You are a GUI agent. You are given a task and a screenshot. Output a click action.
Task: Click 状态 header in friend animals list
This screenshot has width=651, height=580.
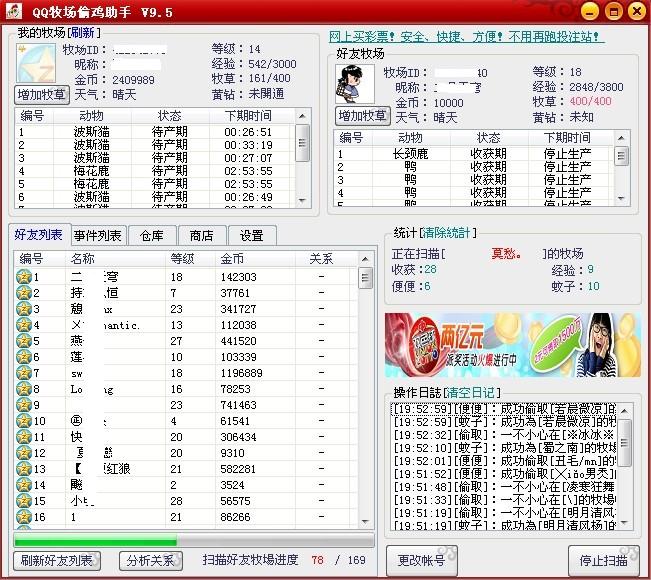pyautogui.click(x=489, y=138)
